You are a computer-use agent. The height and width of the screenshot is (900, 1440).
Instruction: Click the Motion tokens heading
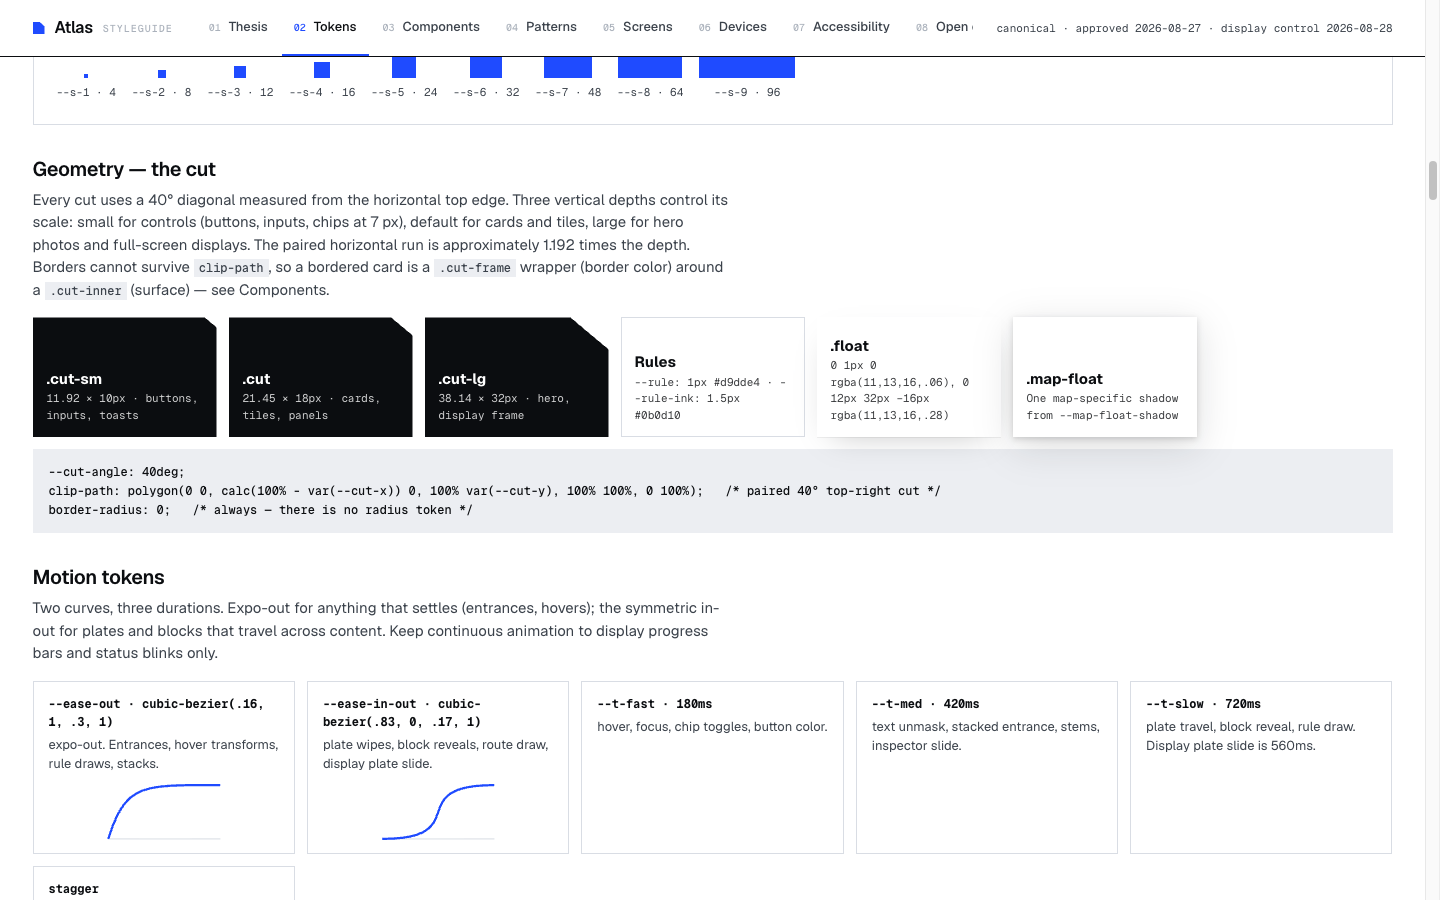tap(98, 577)
